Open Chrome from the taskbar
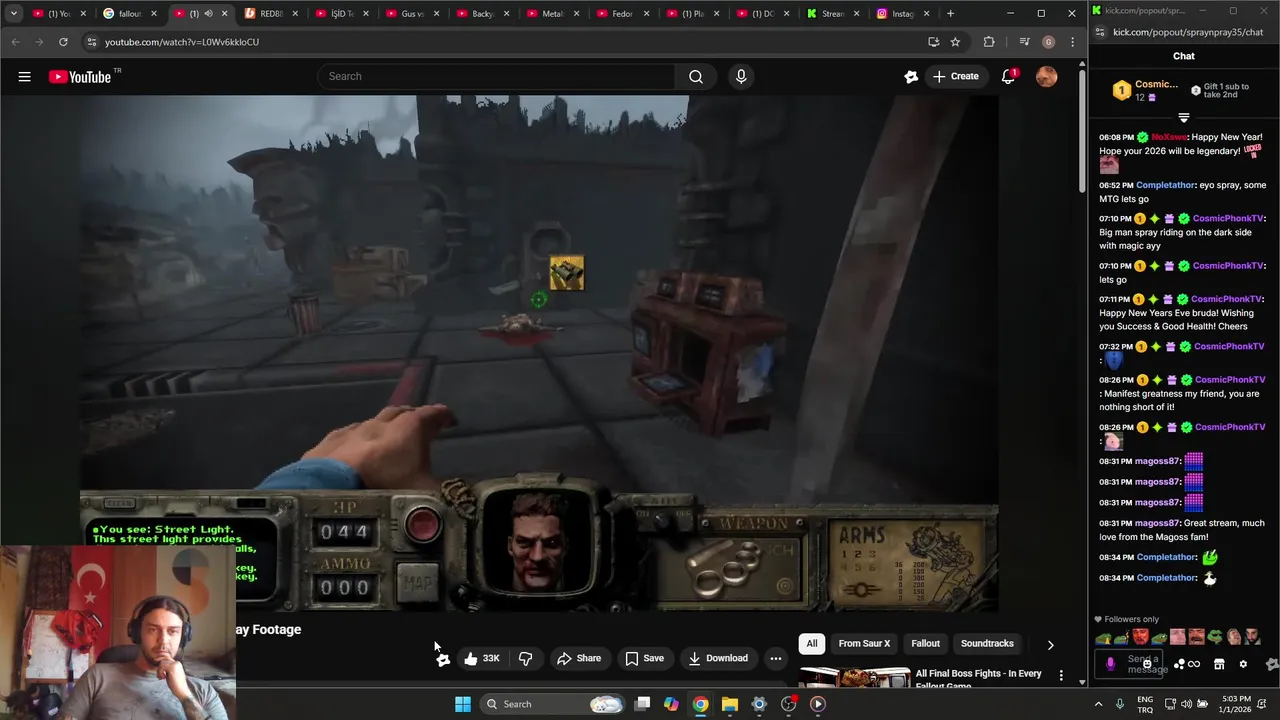Viewport: 1280px width, 720px height. [701, 704]
